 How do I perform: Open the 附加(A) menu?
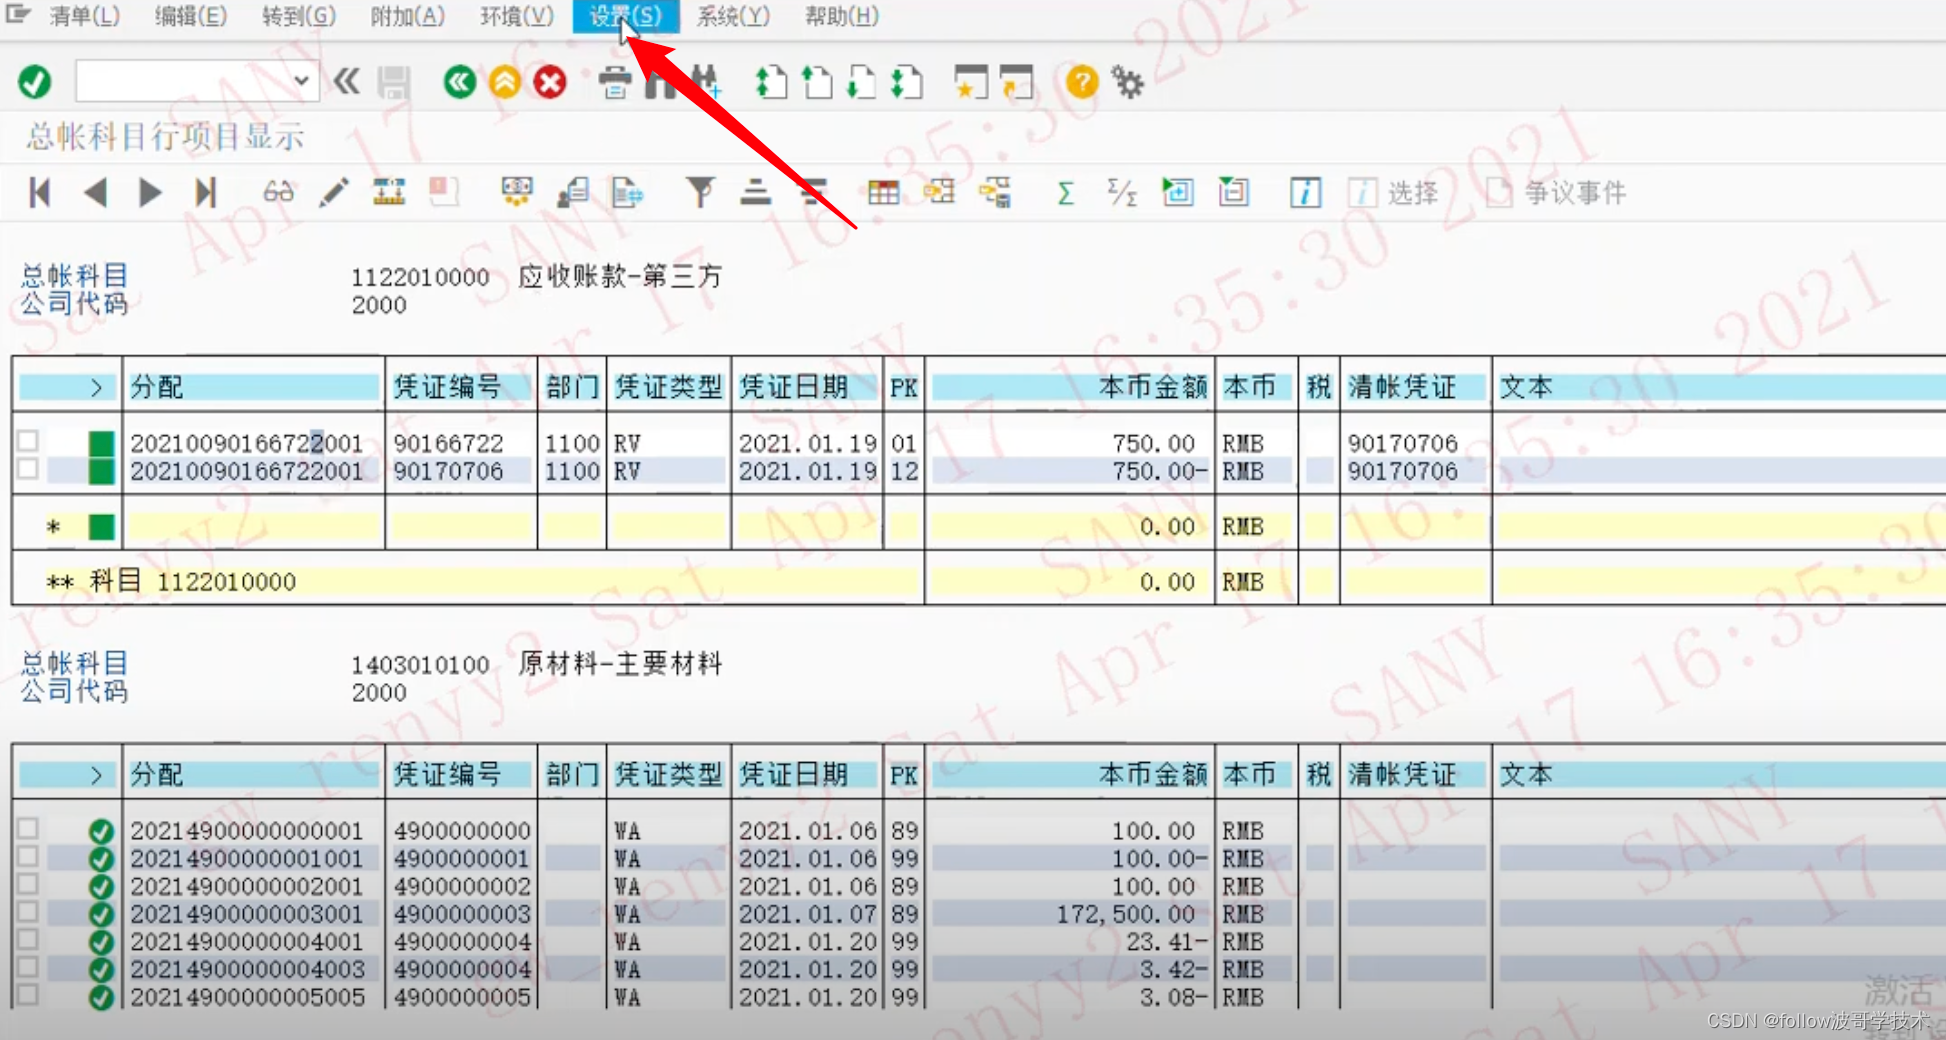[407, 16]
